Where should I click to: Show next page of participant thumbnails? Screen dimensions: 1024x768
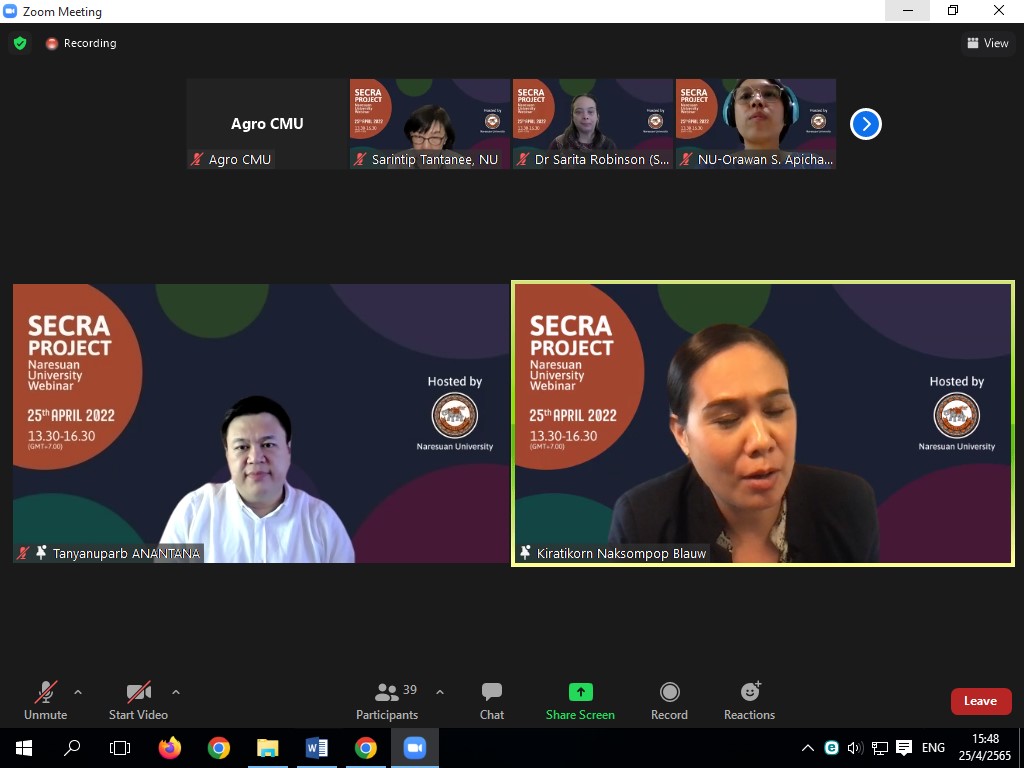[x=866, y=124]
